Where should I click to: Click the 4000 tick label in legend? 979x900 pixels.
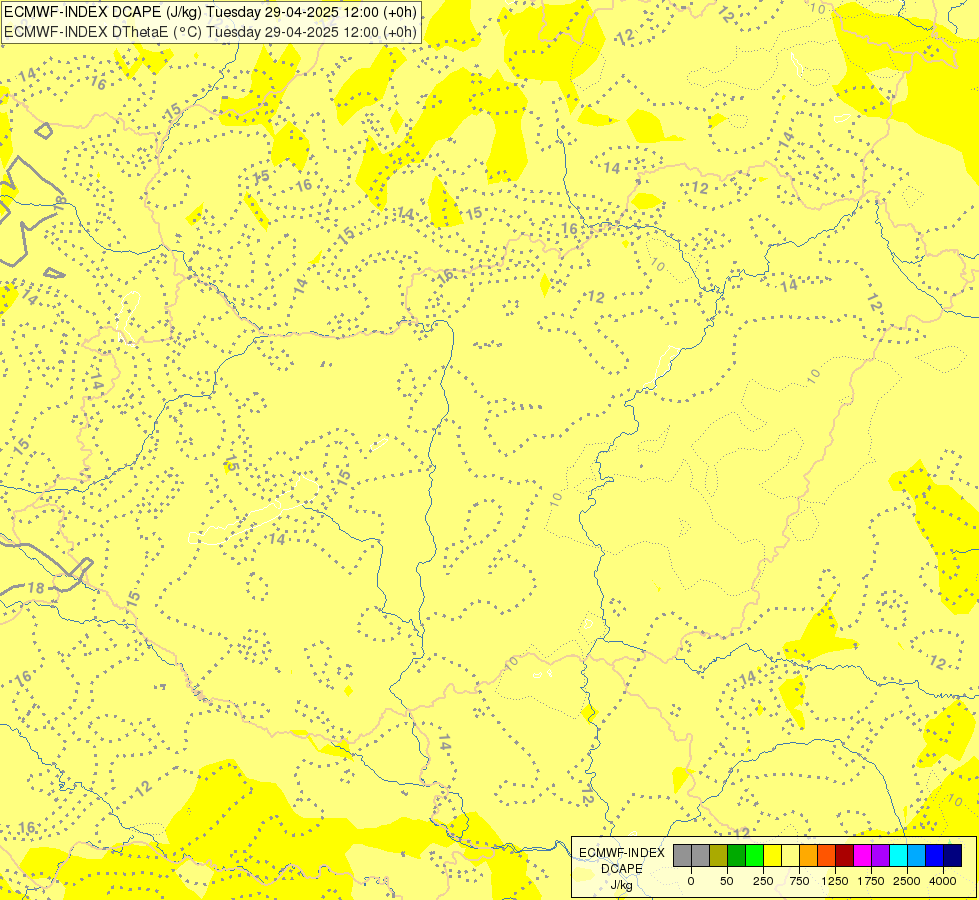click(943, 881)
